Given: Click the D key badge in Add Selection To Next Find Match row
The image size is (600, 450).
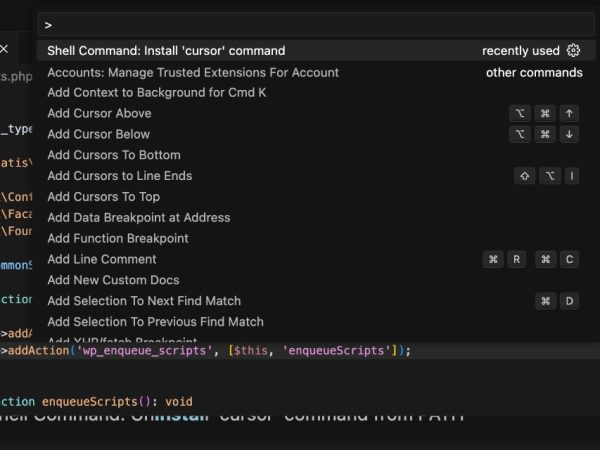Looking at the screenshot, I should tap(569, 301).
